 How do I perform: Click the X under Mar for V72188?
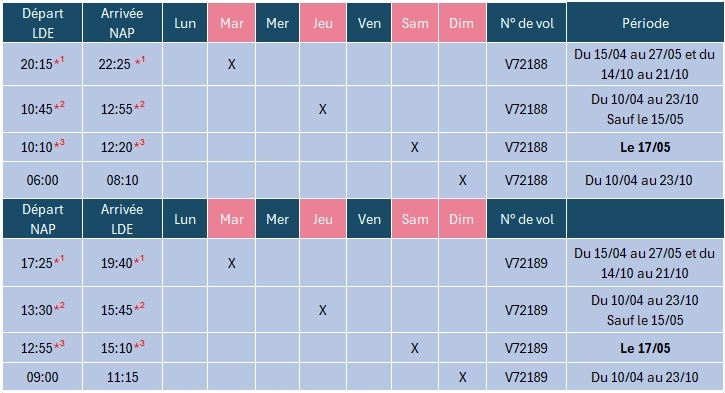(x=232, y=64)
